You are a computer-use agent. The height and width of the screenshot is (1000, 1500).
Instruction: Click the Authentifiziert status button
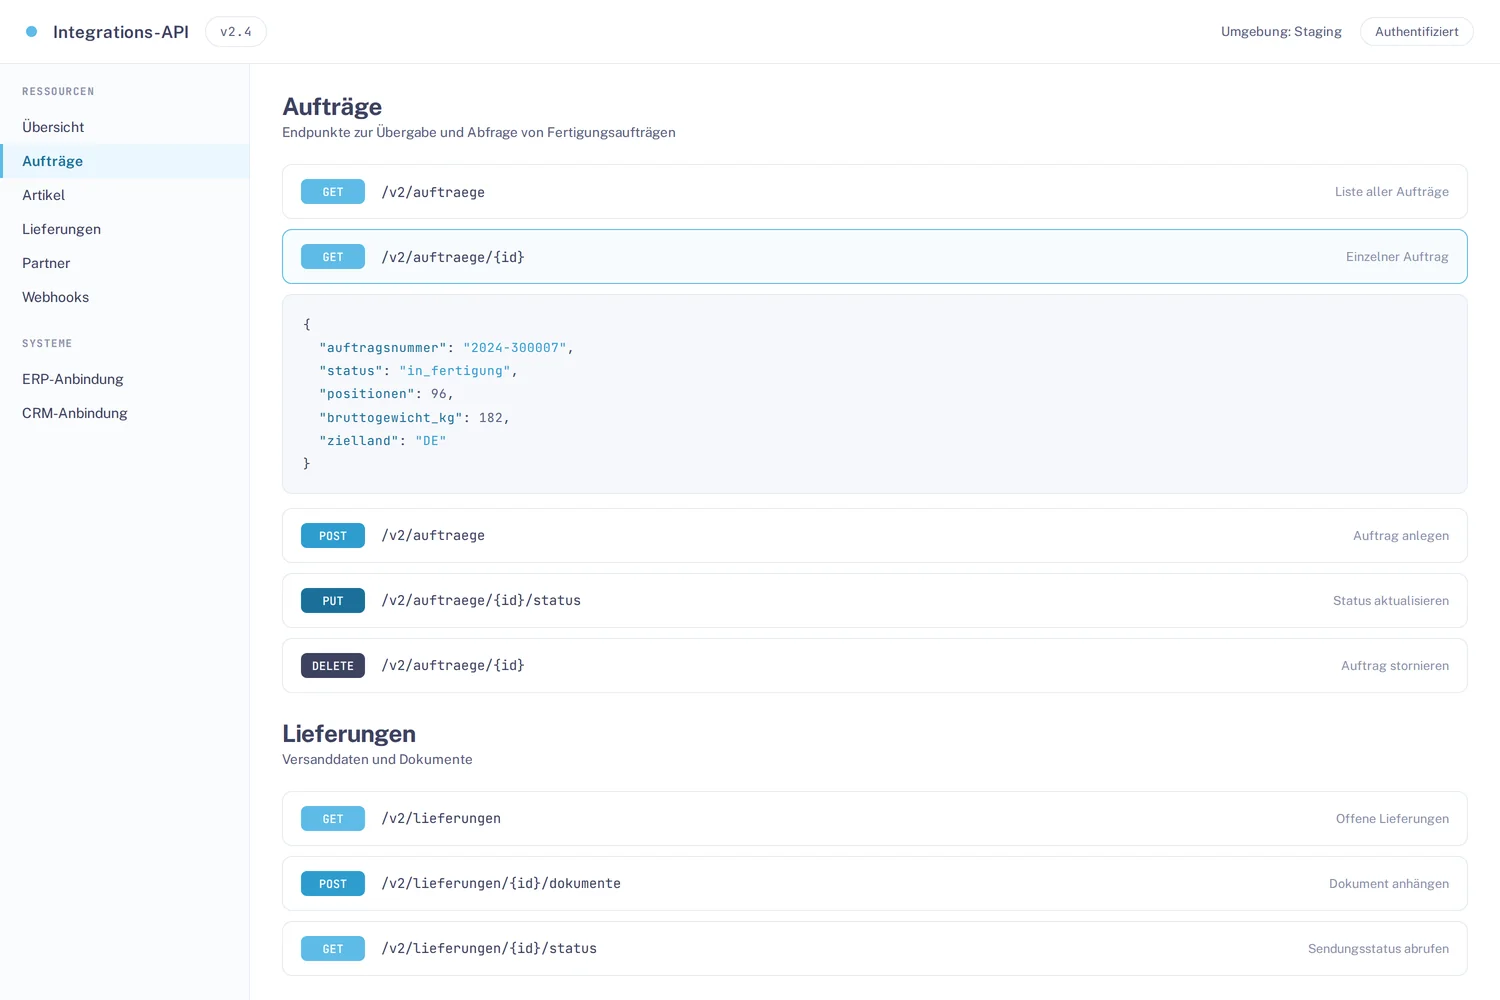pyautogui.click(x=1416, y=32)
